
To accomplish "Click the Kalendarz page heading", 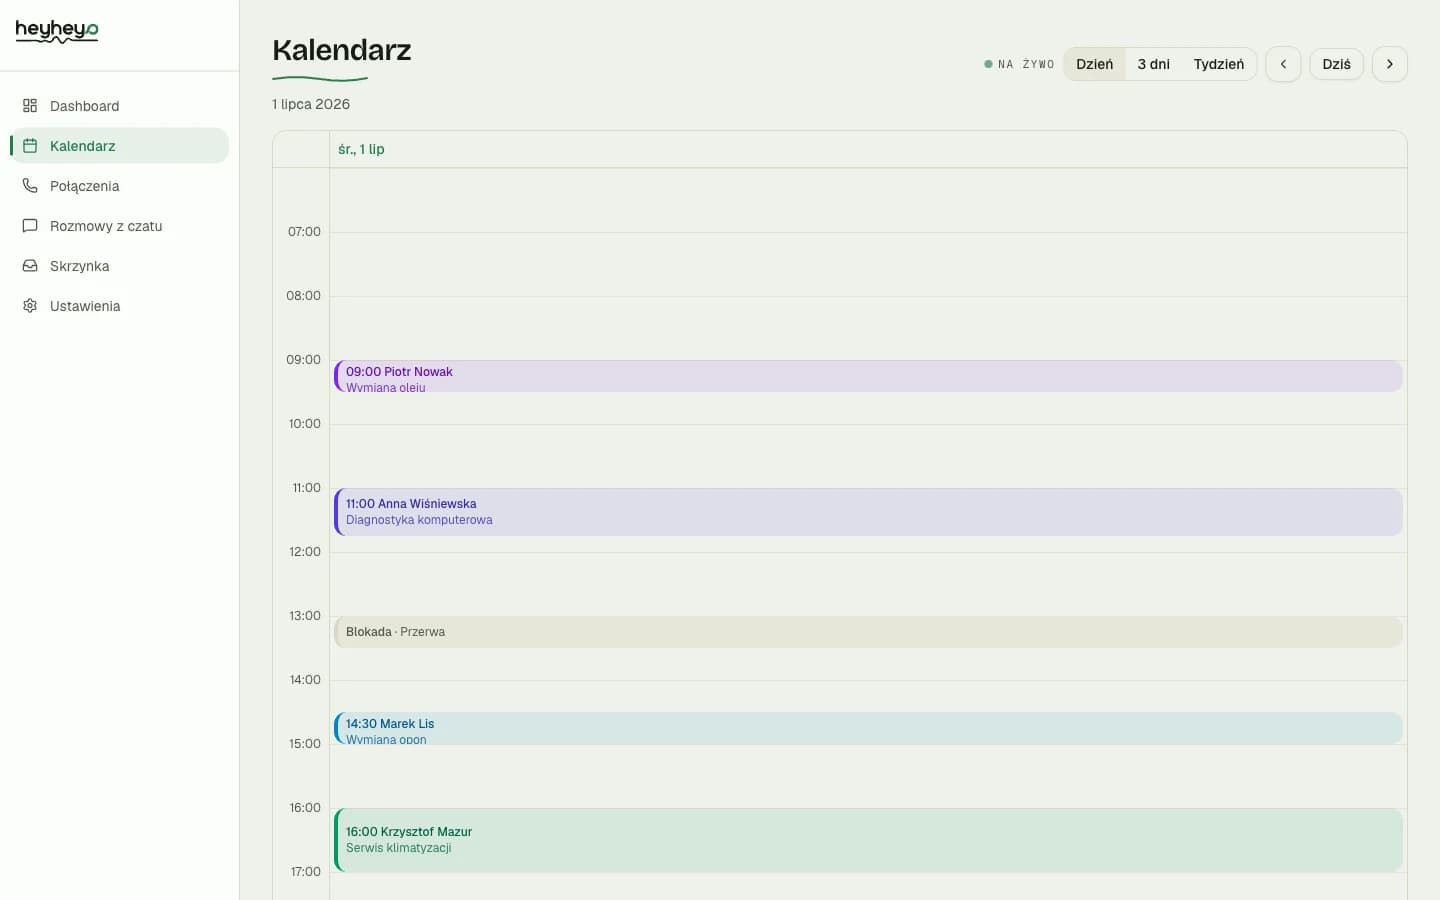I will pos(342,50).
